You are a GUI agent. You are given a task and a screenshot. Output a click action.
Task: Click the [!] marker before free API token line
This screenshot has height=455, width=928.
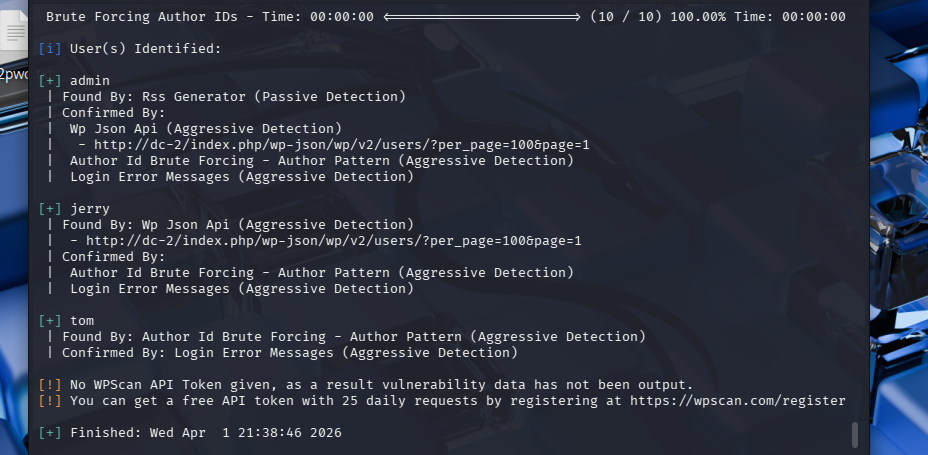click(x=50, y=400)
